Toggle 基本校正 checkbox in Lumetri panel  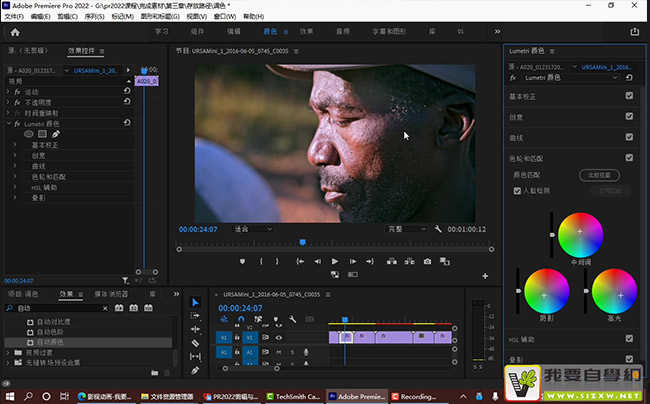pos(629,96)
